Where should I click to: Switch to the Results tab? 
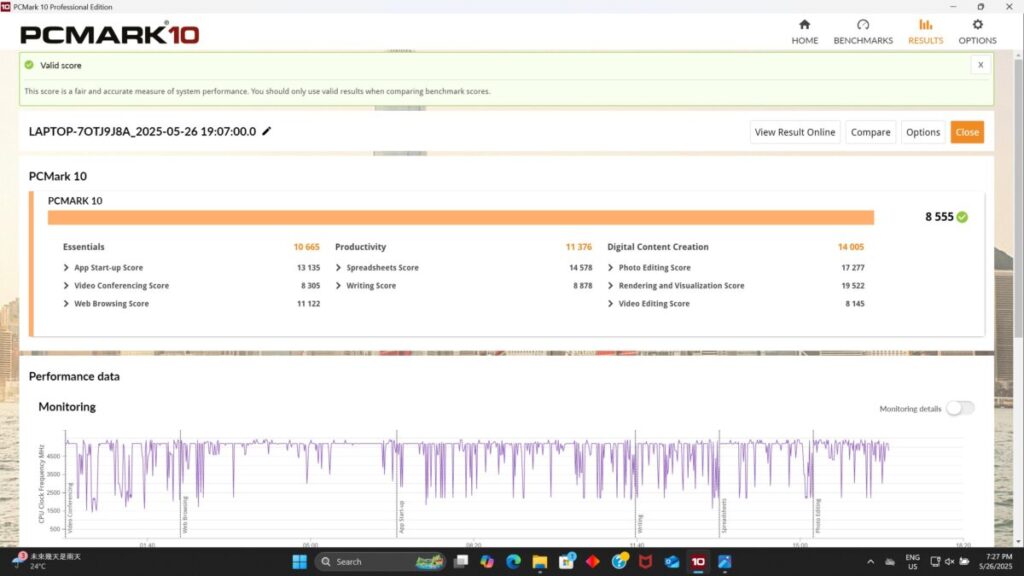click(x=925, y=31)
